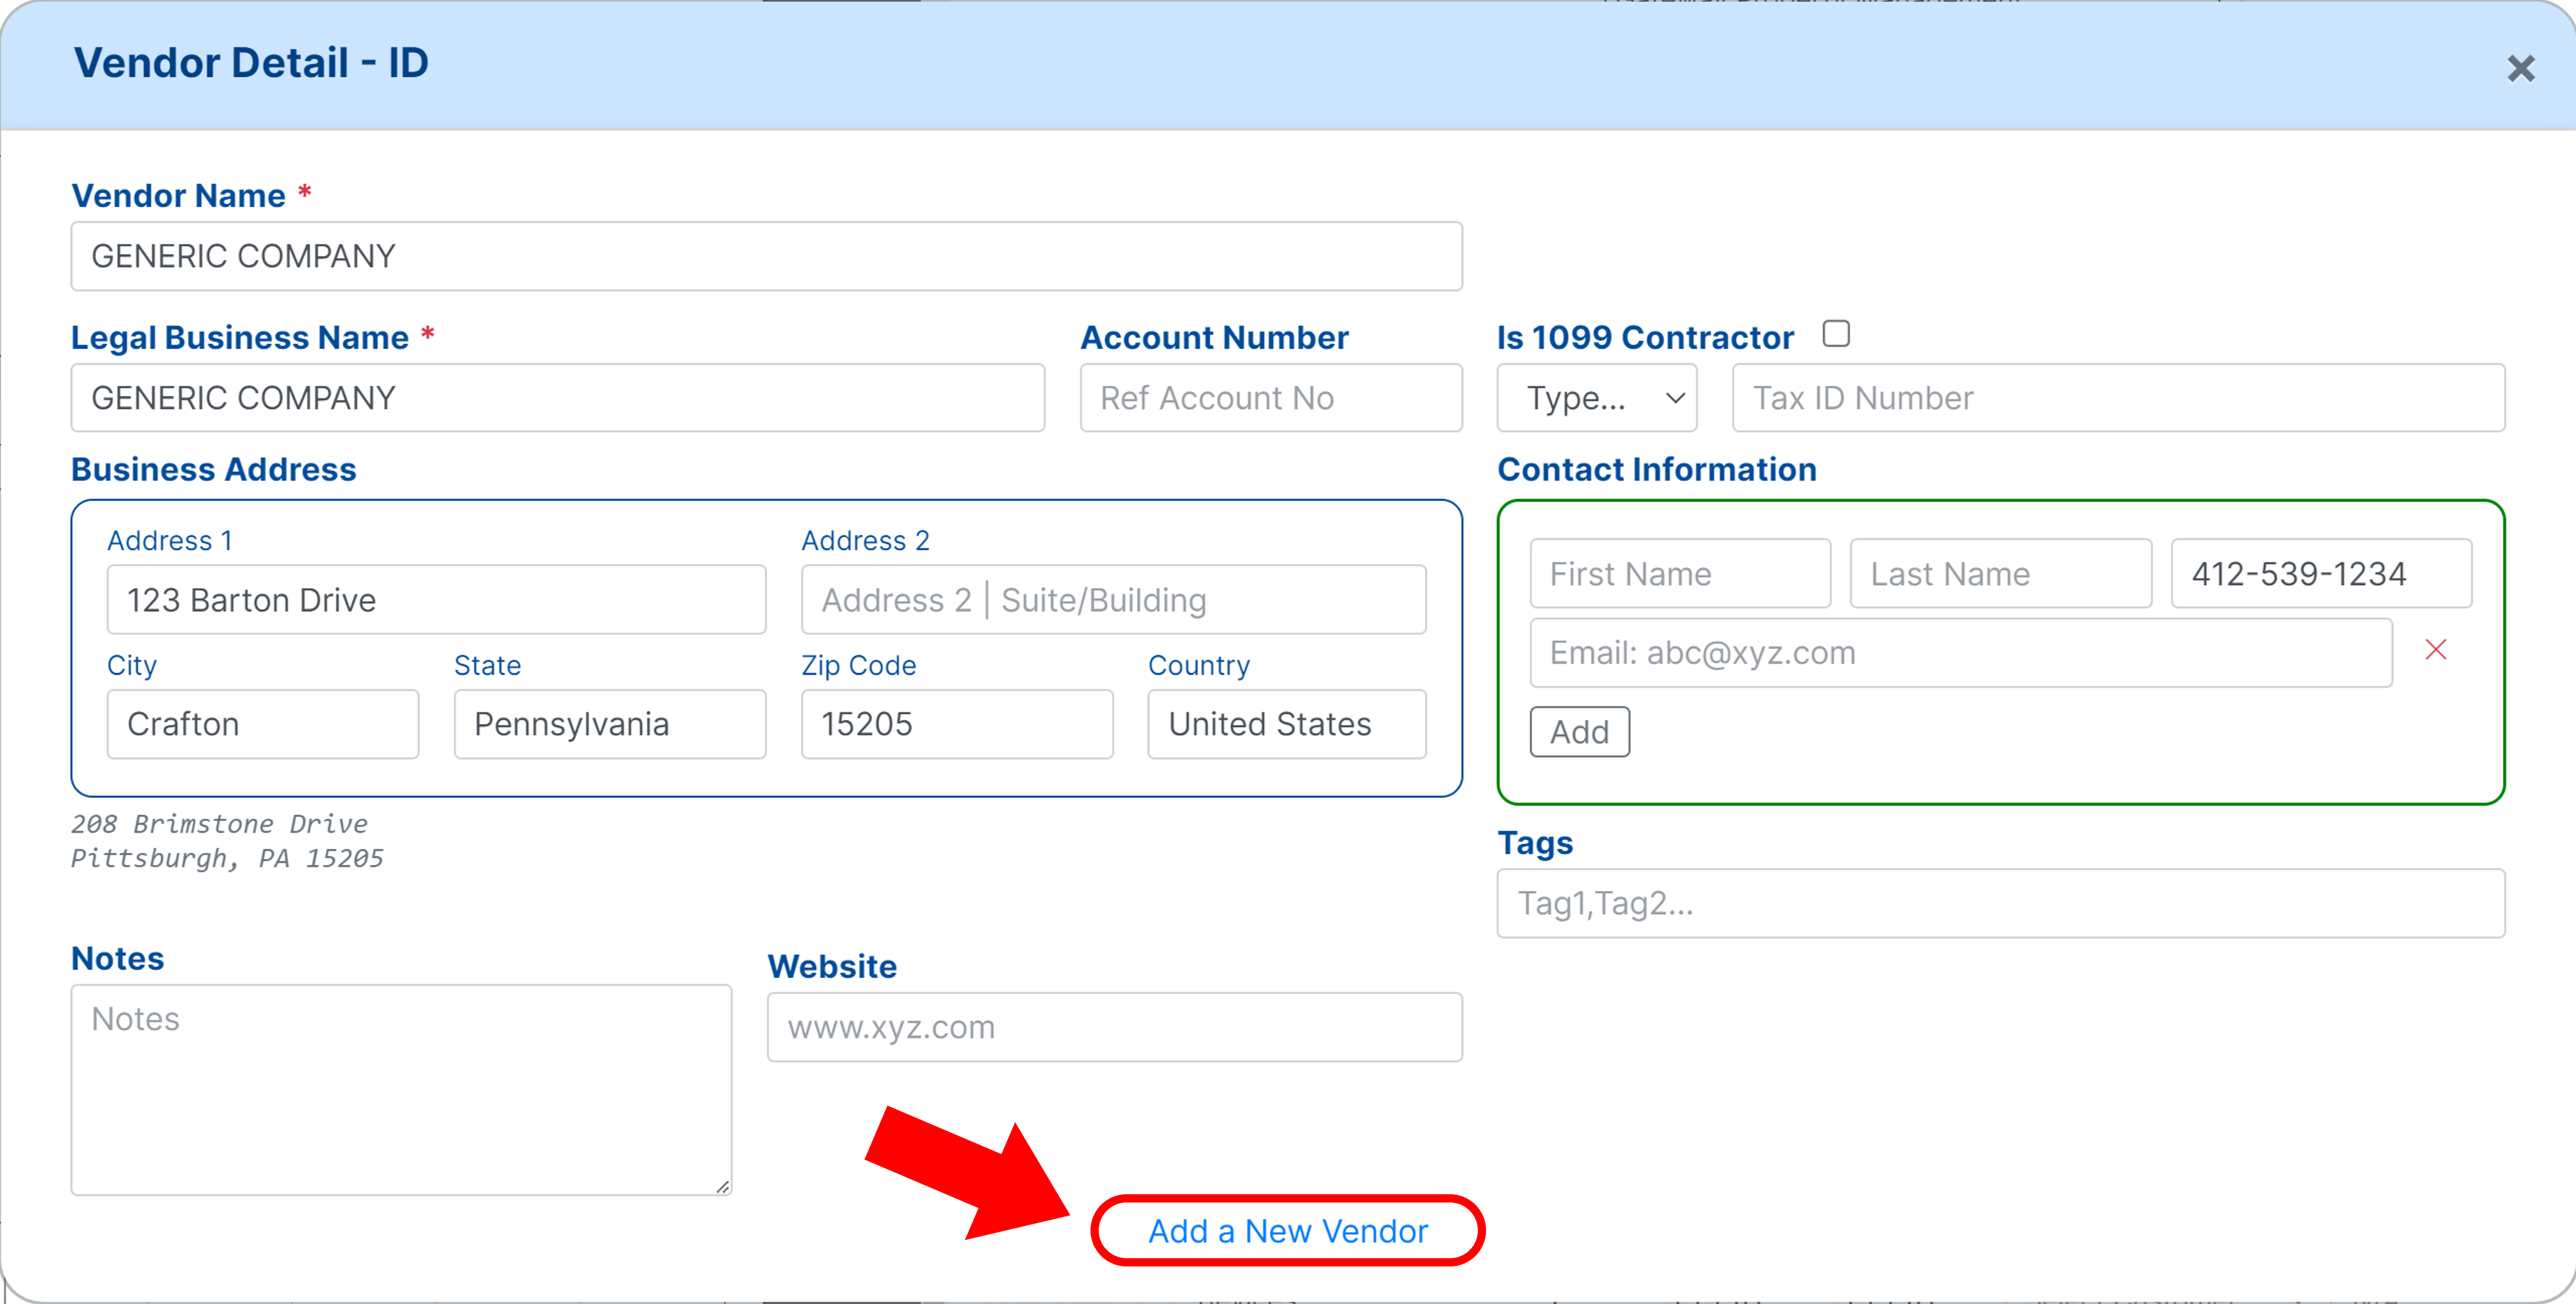2576x1304 pixels.
Task: Click the State field showing Pennsylvania
Action: (610, 724)
